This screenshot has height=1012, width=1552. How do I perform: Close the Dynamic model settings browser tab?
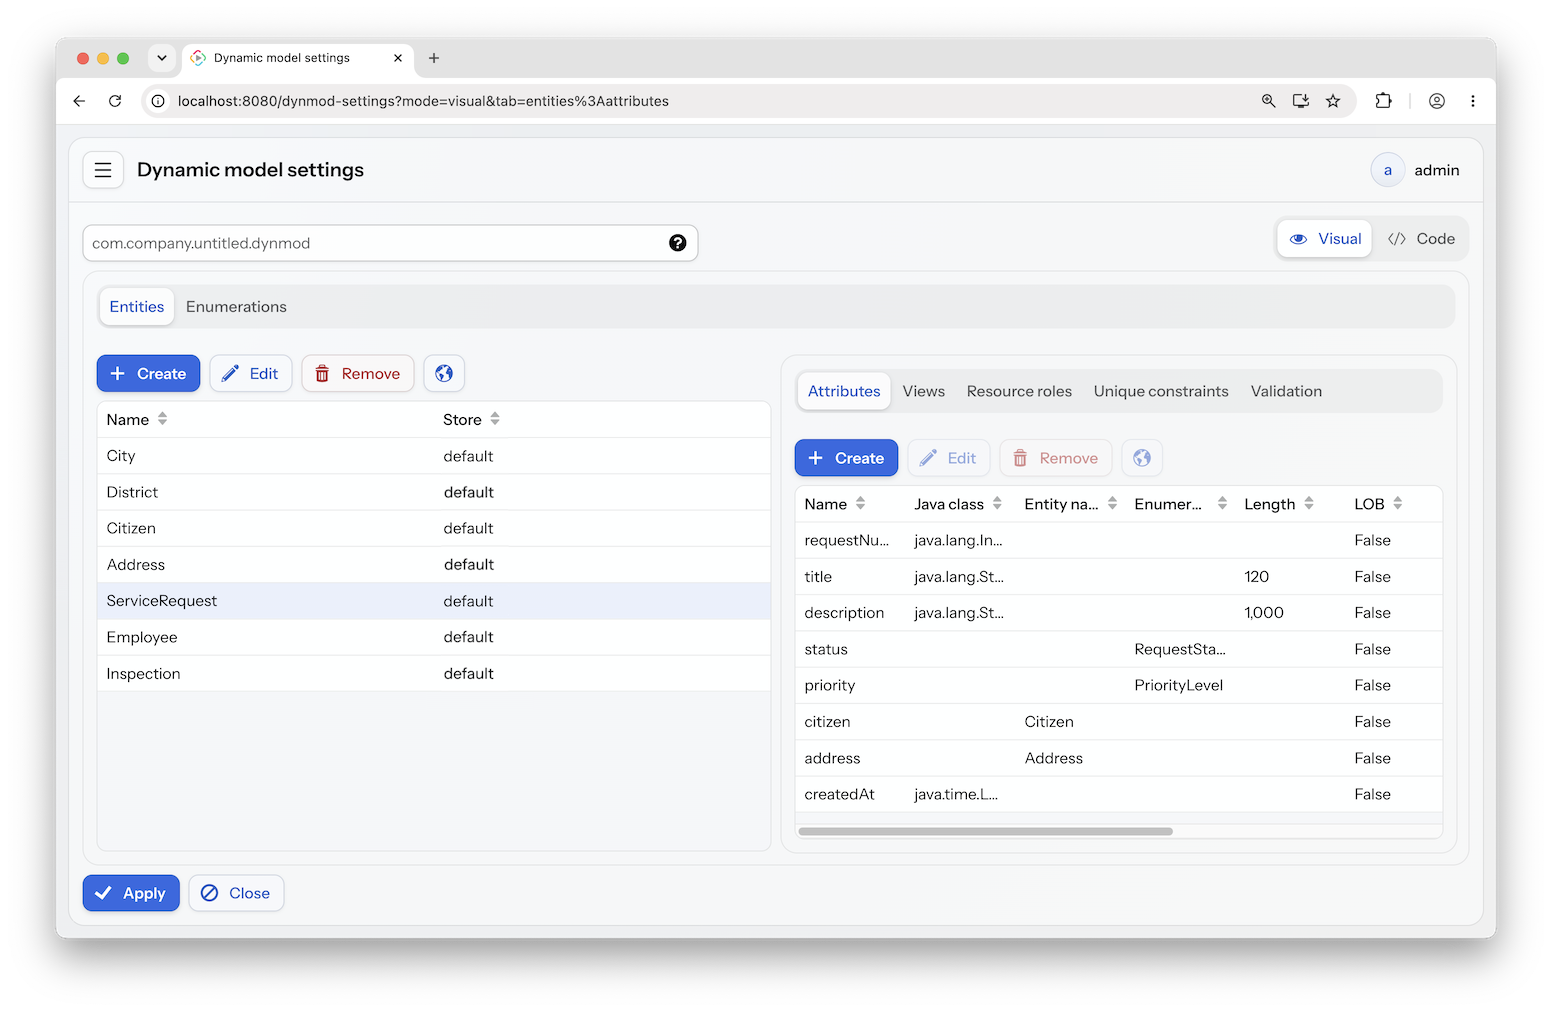(398, 58)
